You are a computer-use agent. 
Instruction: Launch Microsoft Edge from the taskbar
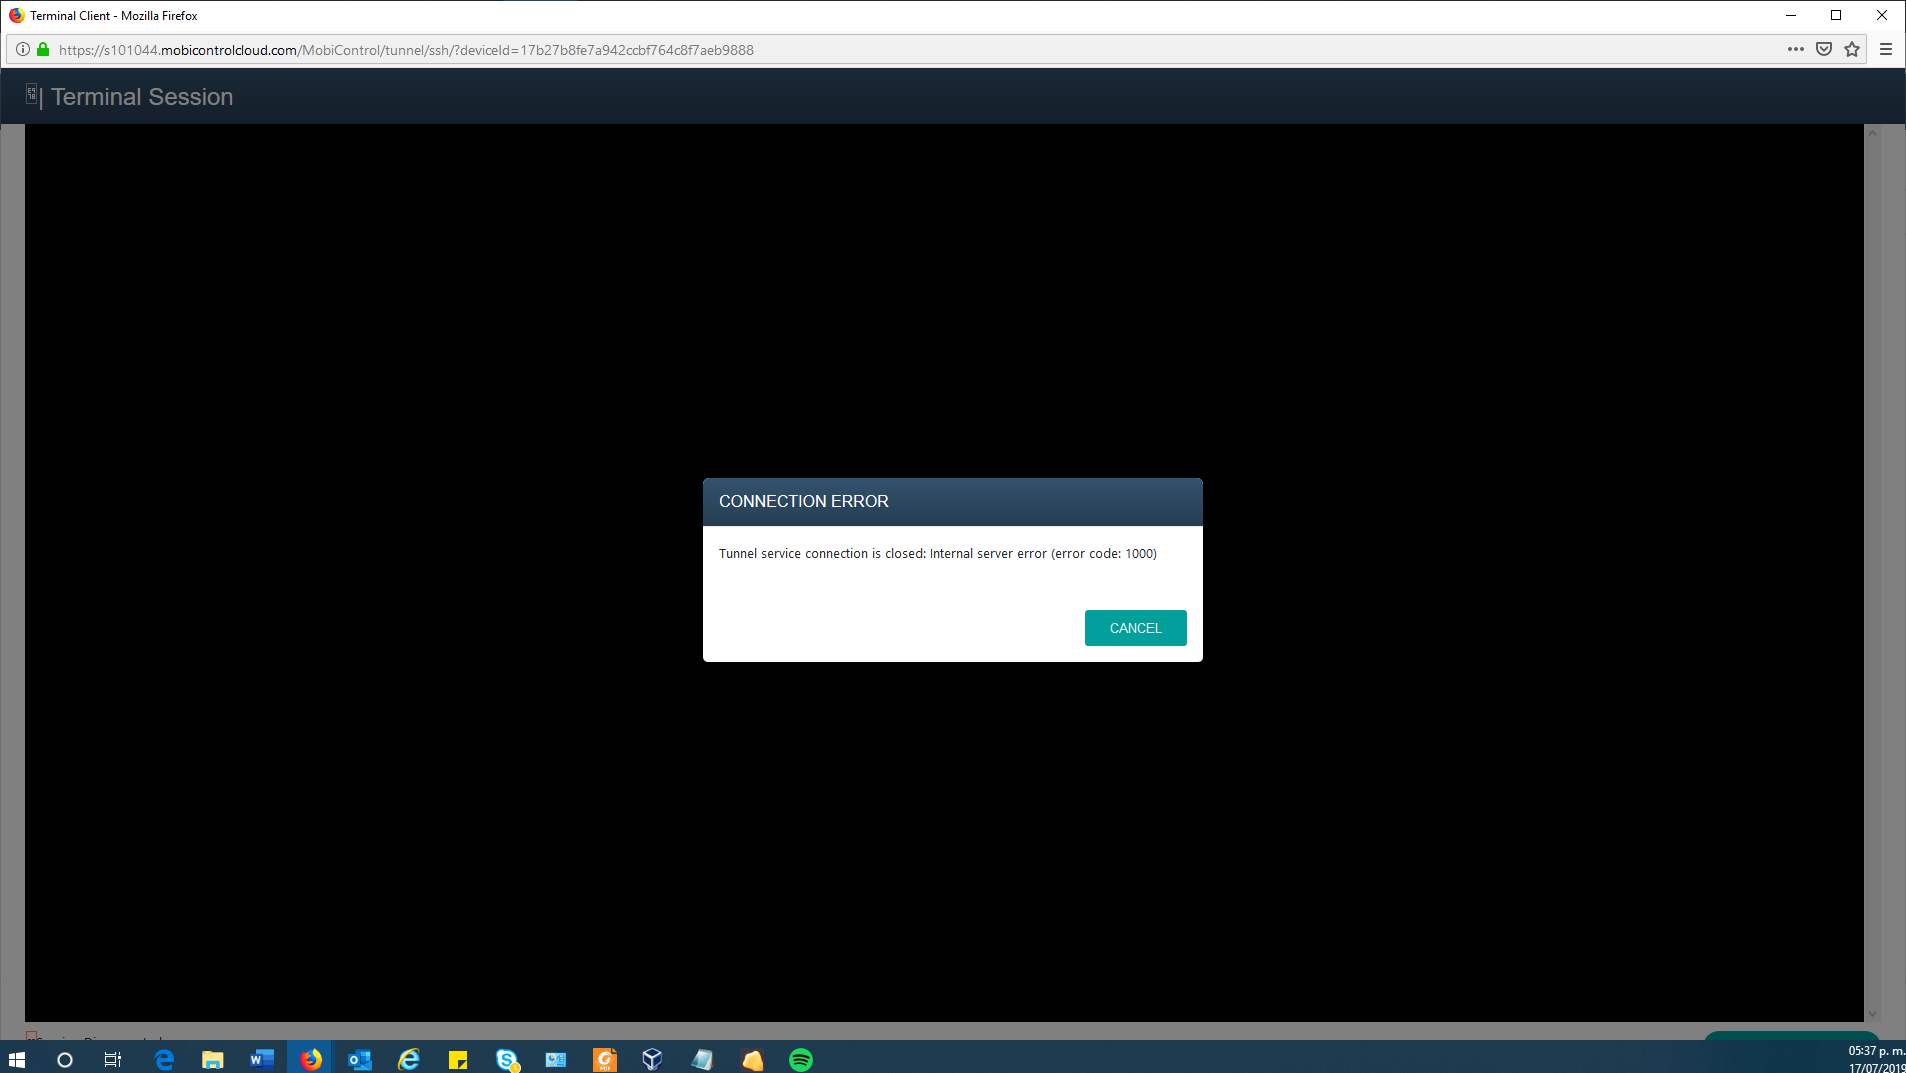tap(164, 1059)
